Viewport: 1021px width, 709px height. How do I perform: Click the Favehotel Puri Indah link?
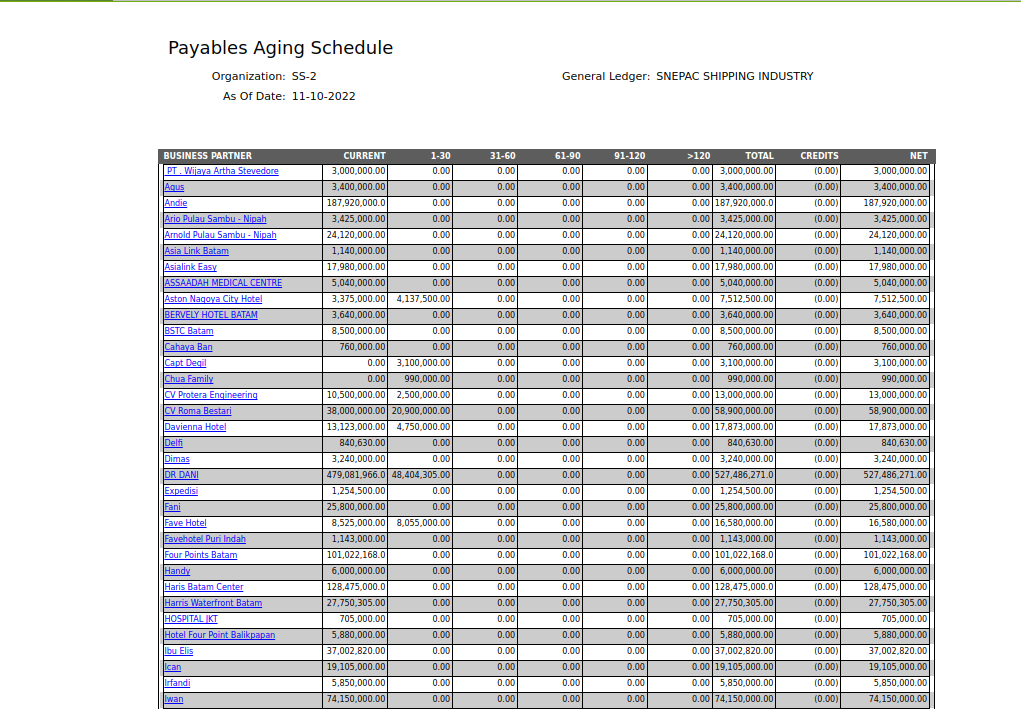pos(205,539)
